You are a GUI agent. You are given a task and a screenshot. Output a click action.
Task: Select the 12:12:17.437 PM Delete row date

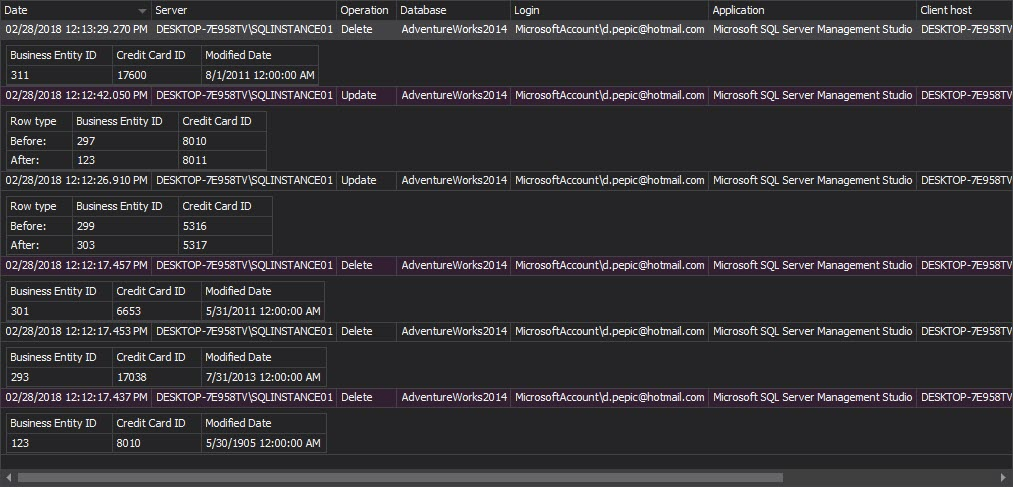[76, 397]
